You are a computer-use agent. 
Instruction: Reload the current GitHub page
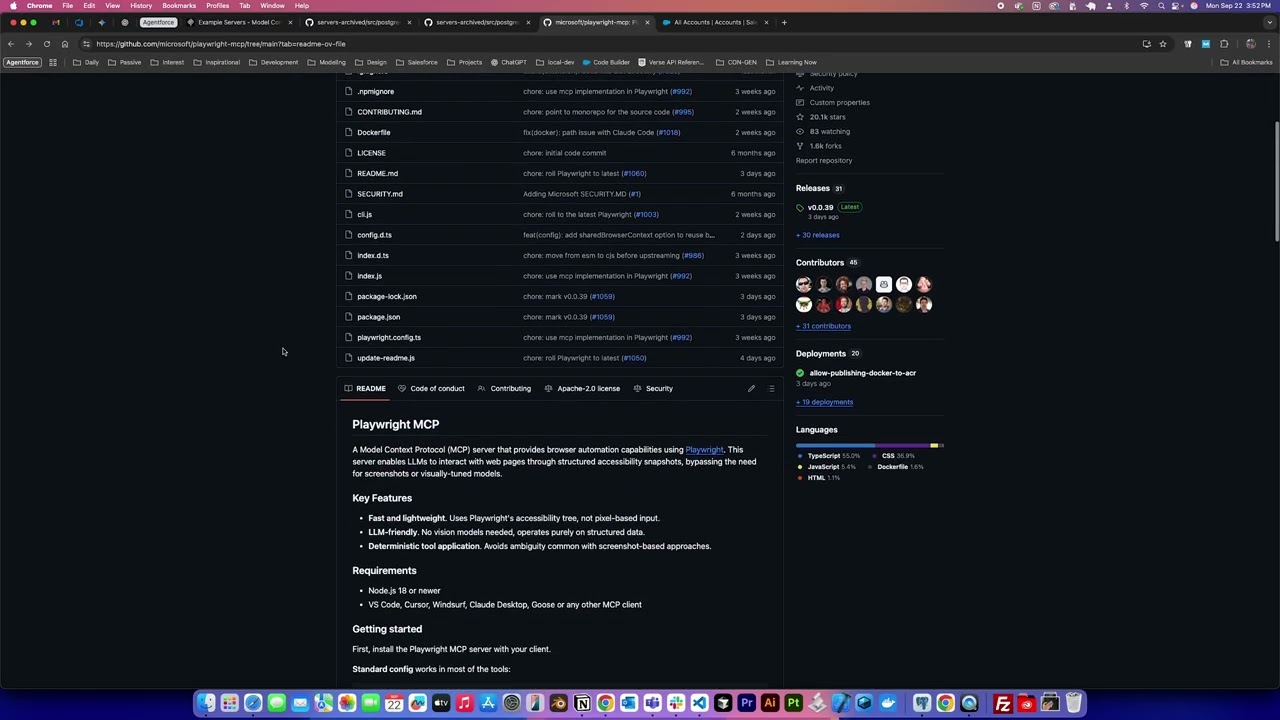point(46,44)
